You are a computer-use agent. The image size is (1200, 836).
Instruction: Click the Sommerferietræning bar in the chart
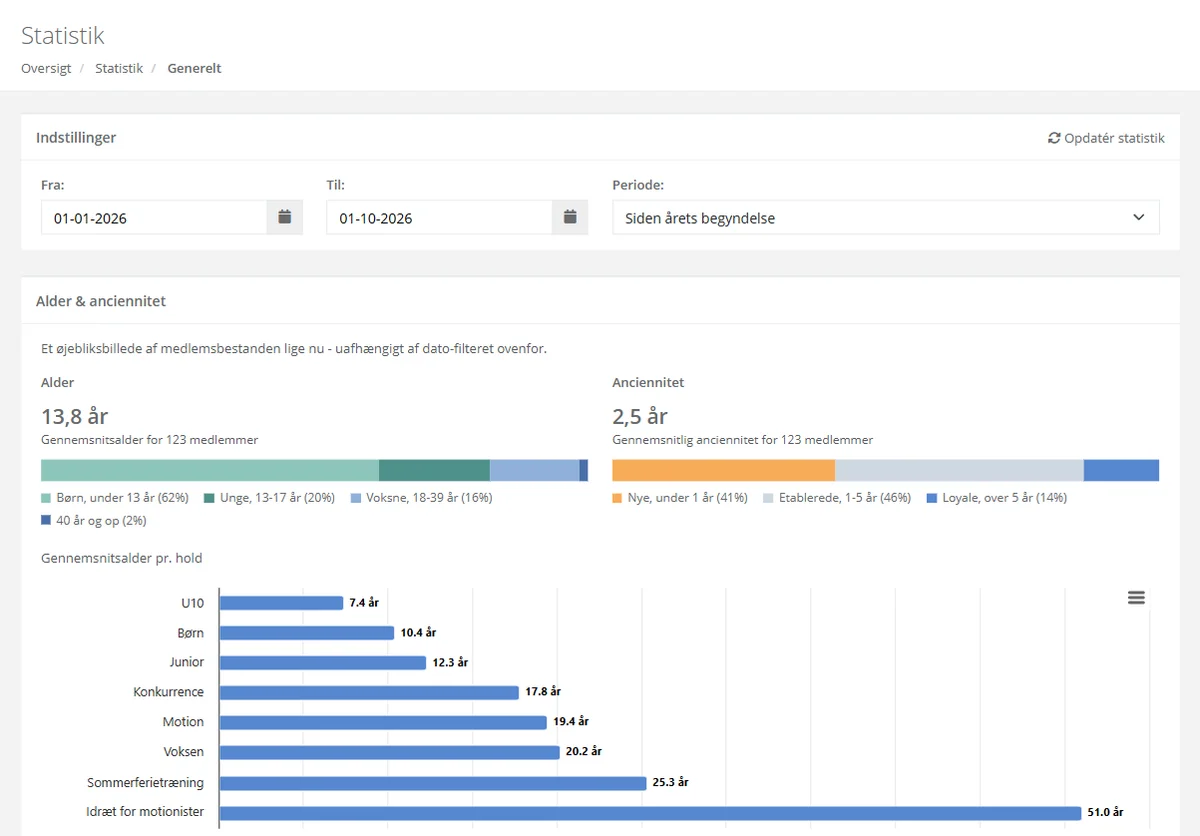pyautogui.click(x=433, y=783)
